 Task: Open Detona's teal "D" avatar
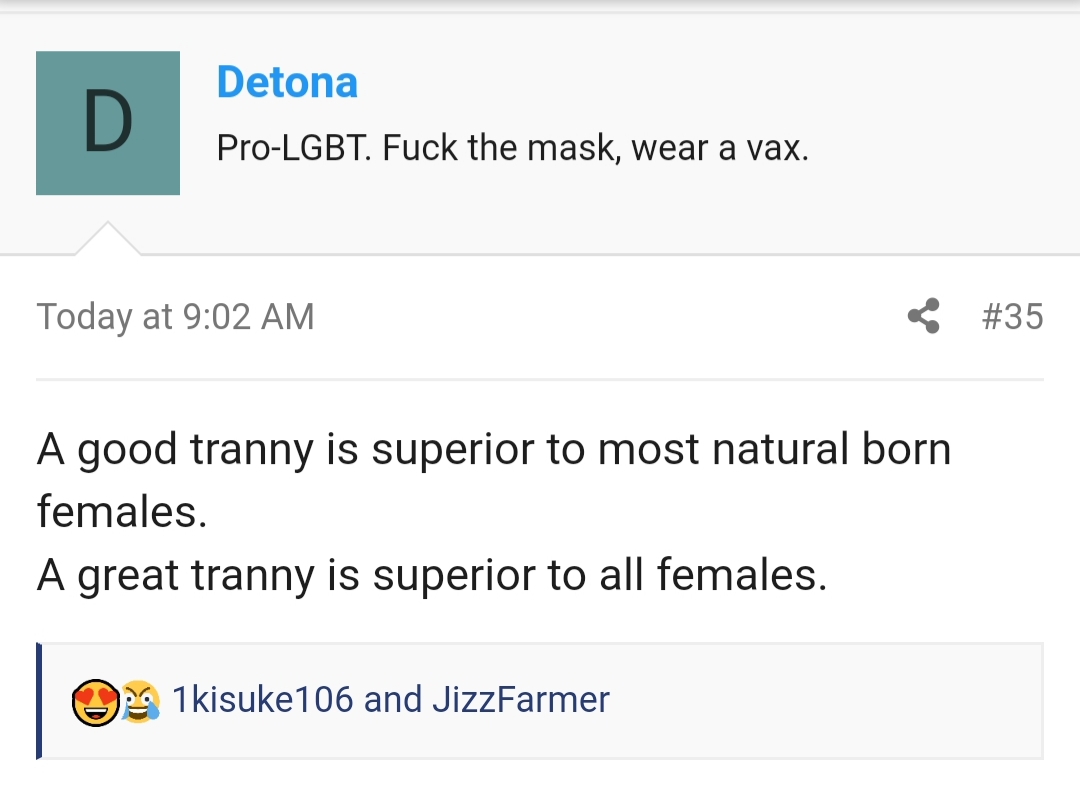pos(108,123)
